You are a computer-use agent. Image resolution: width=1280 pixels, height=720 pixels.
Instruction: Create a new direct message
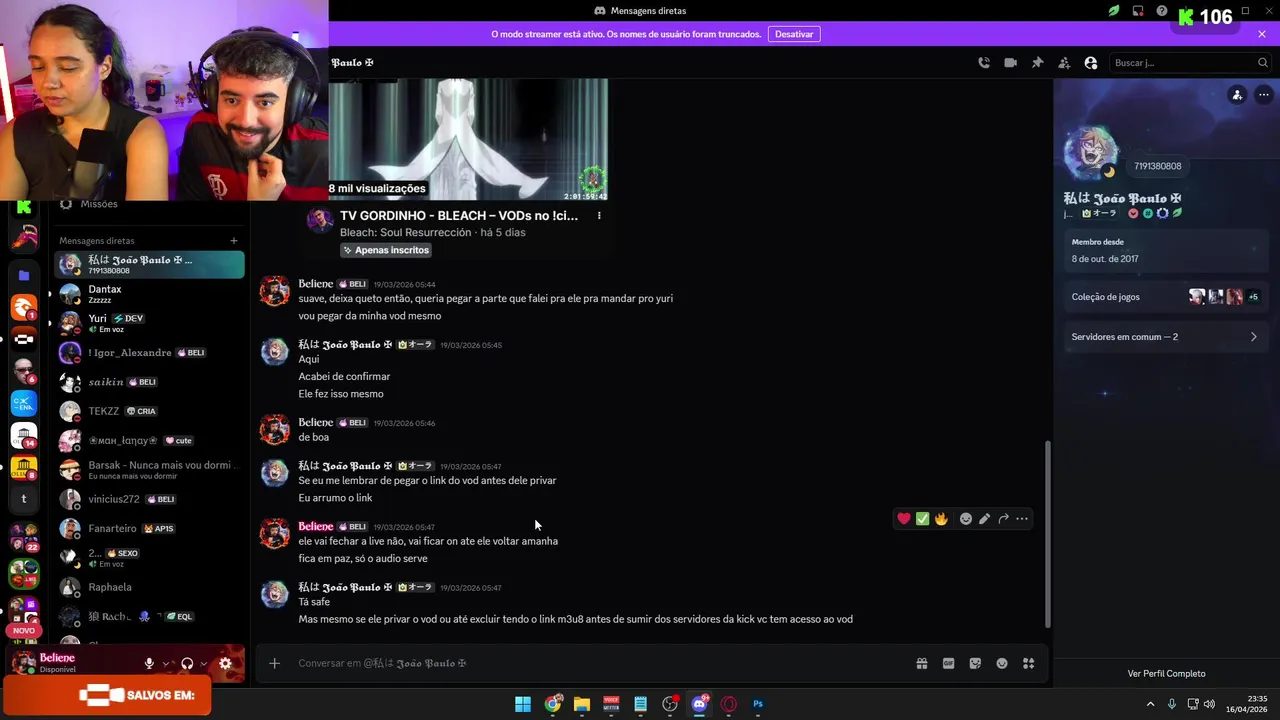click(234, 240)
